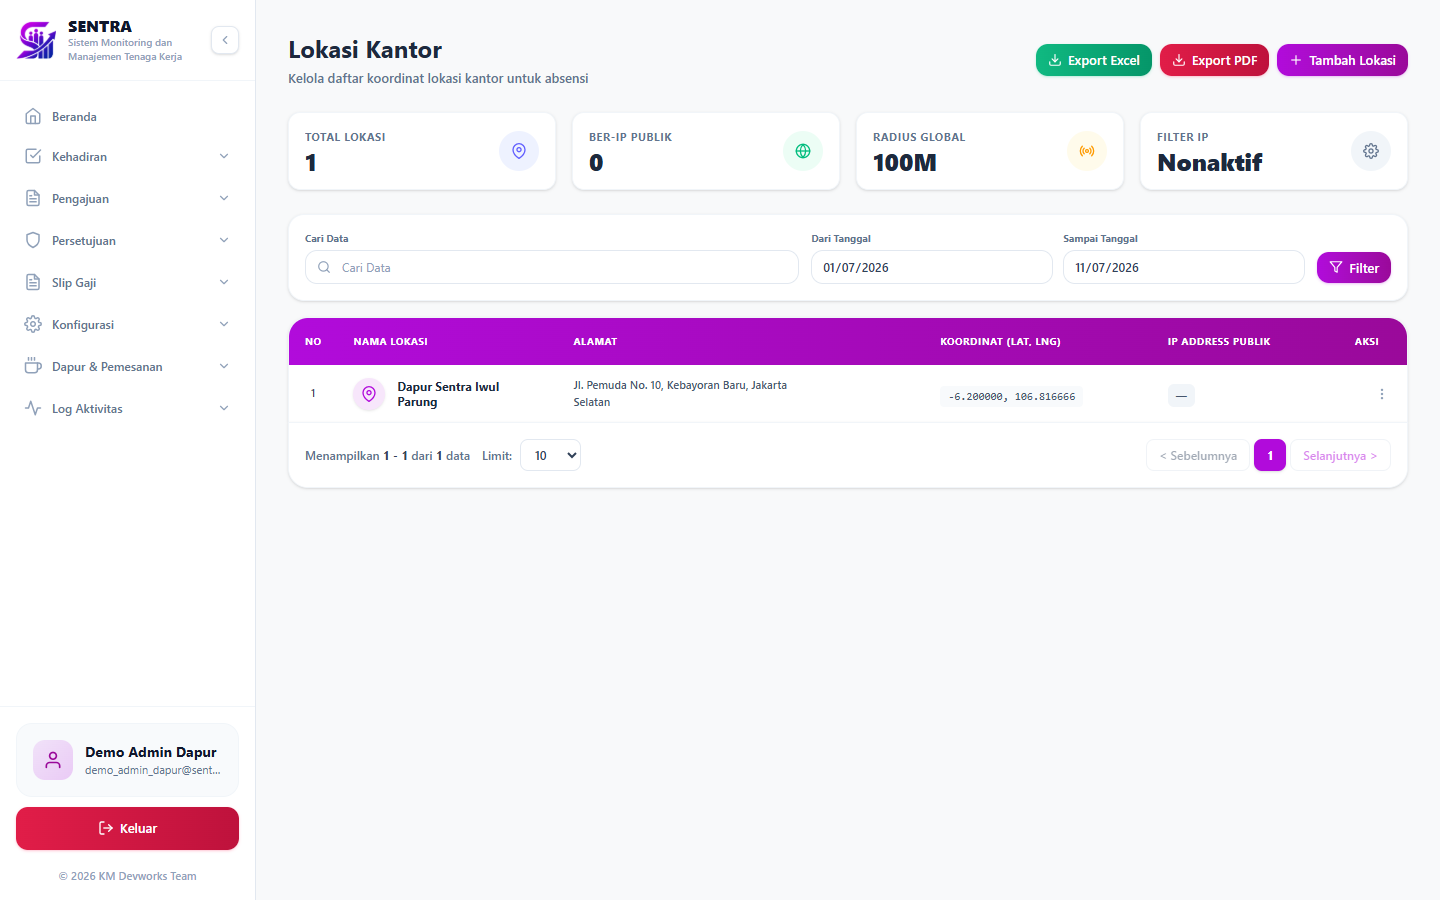This screenshot has width=1440, height=900.
Task: Expand the Konfigurasi submenu
Action: (127, 325)
